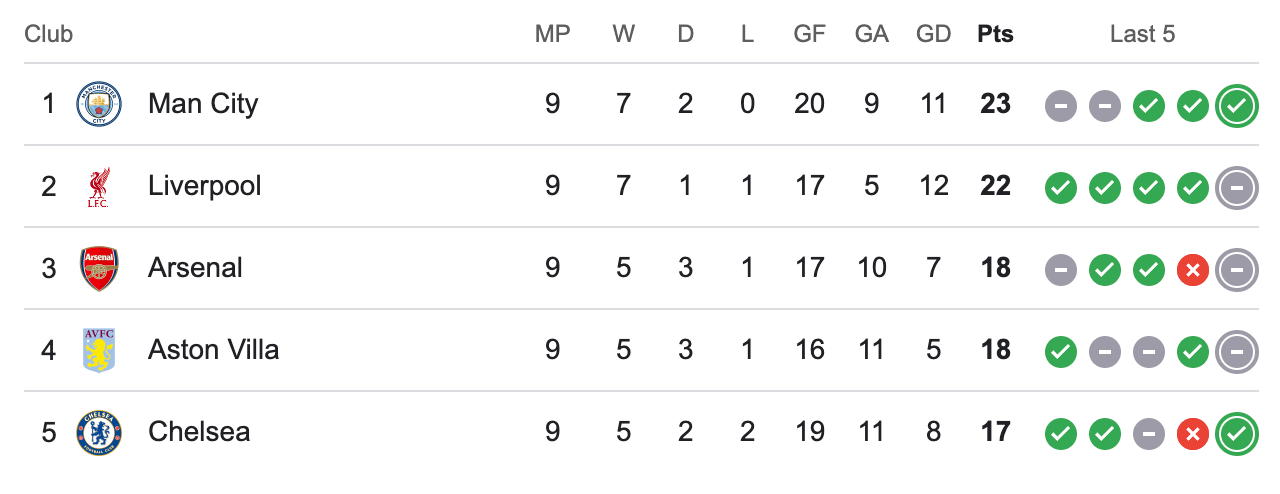Click the Chelsea club crest
Screen dimensions: 1280x494
coord(98,432)
